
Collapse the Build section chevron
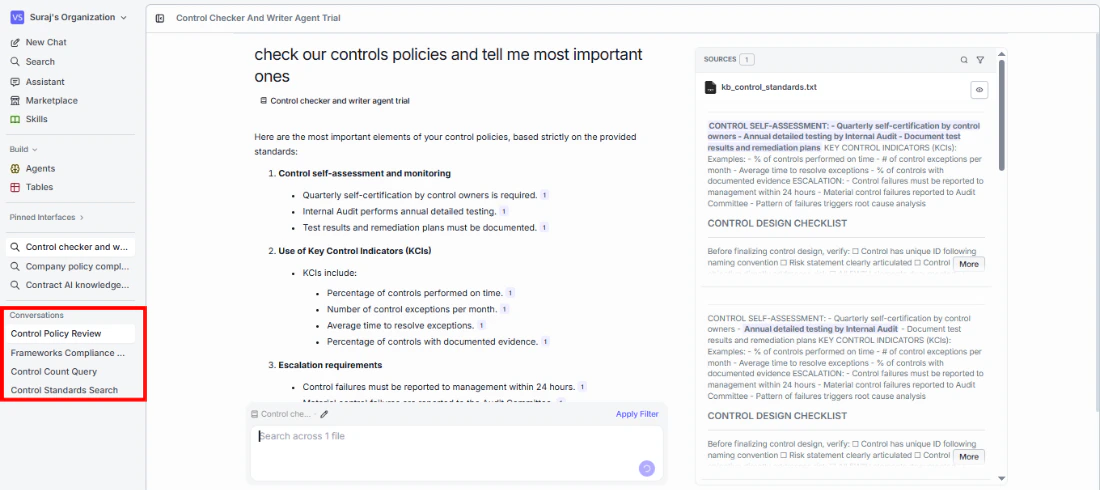[35, 150]
